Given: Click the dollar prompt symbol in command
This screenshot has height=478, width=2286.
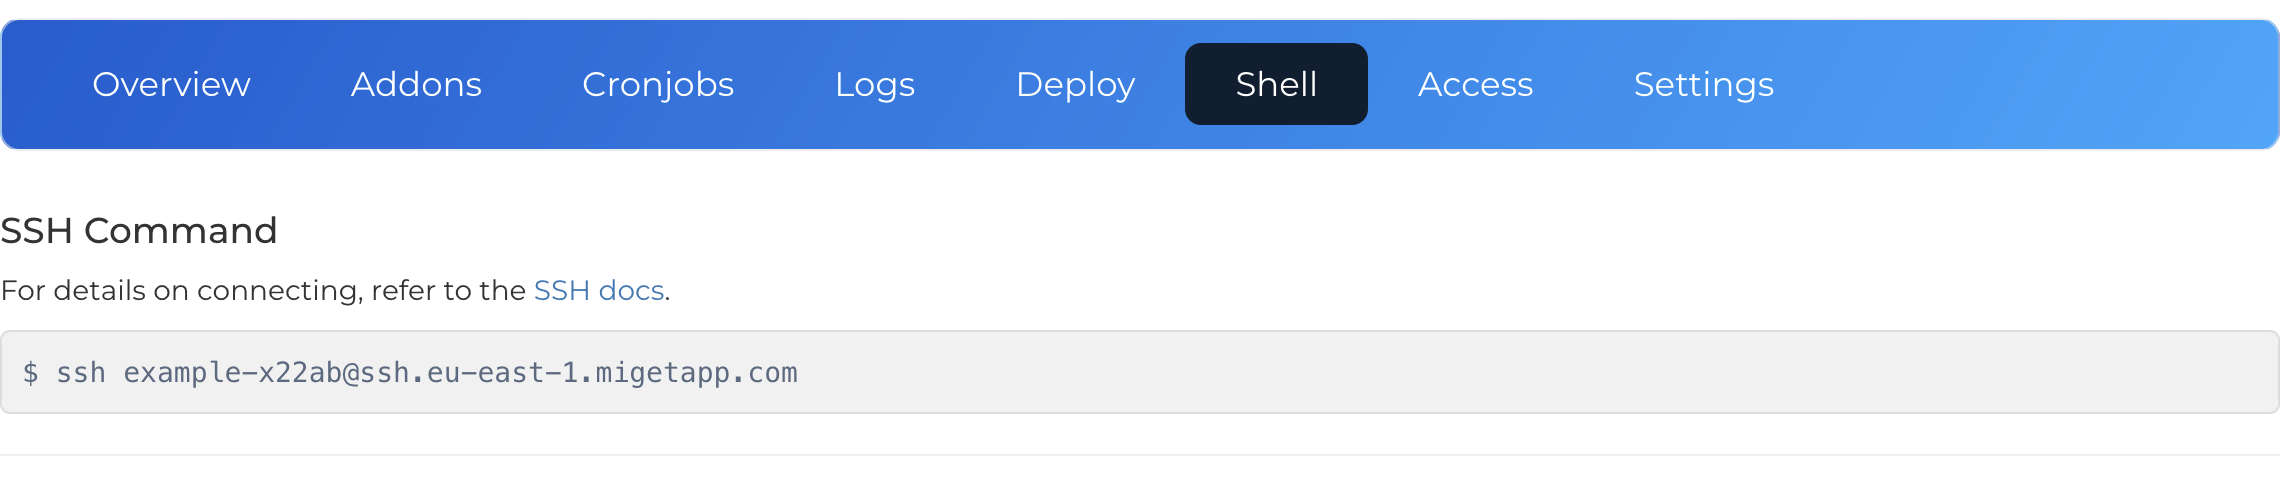Looking at the screenshot, I should [x=31, y=373].
